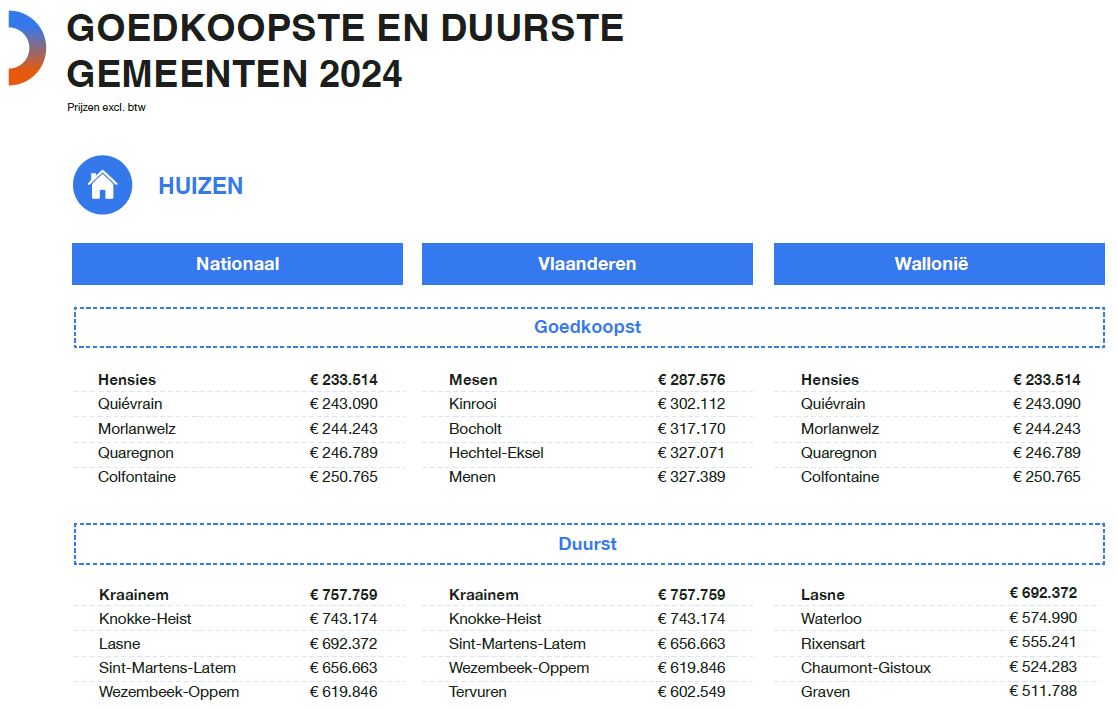Select € 692.372 in the Wallonië column

1043,593
